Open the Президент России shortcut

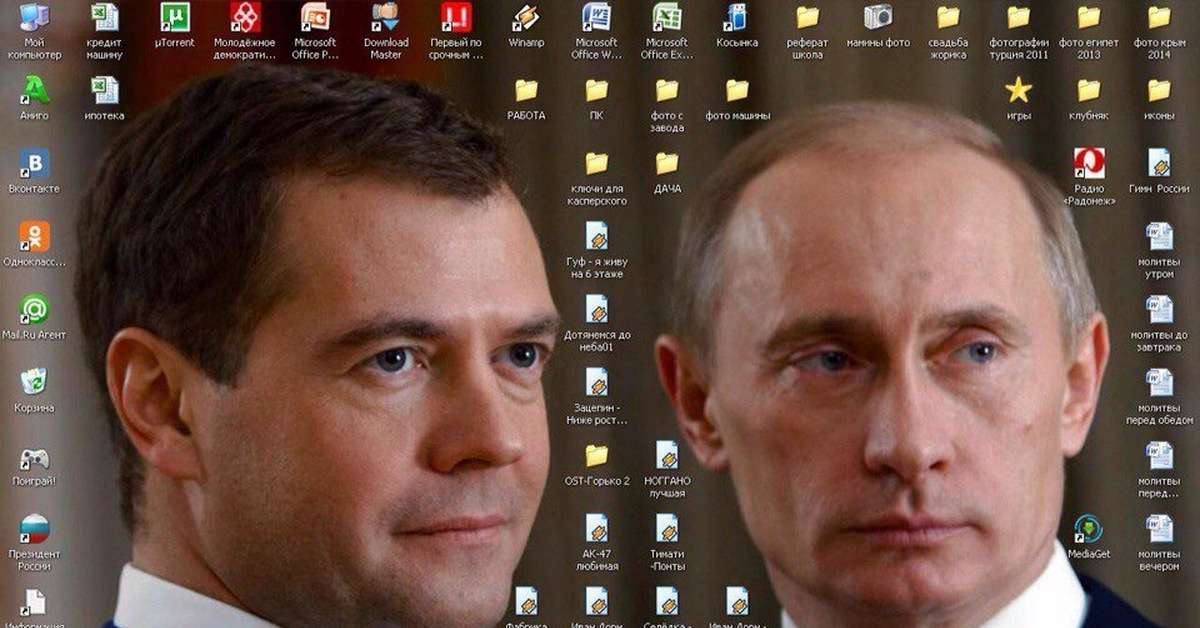34,529
